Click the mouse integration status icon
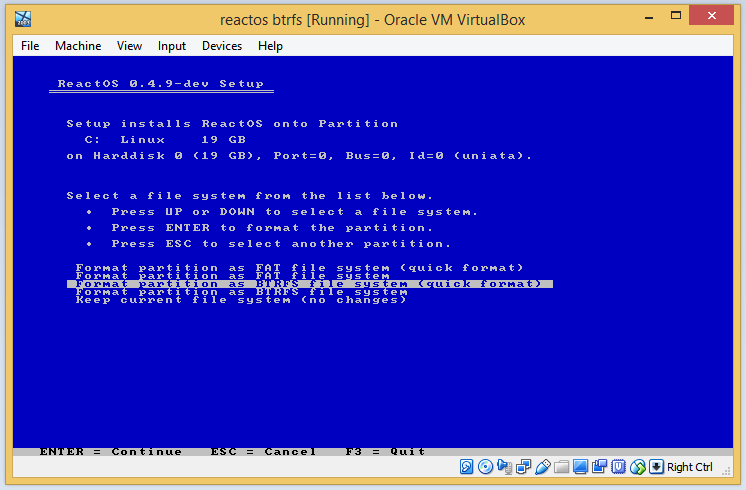The image size is (746, 490). point(638,467)
